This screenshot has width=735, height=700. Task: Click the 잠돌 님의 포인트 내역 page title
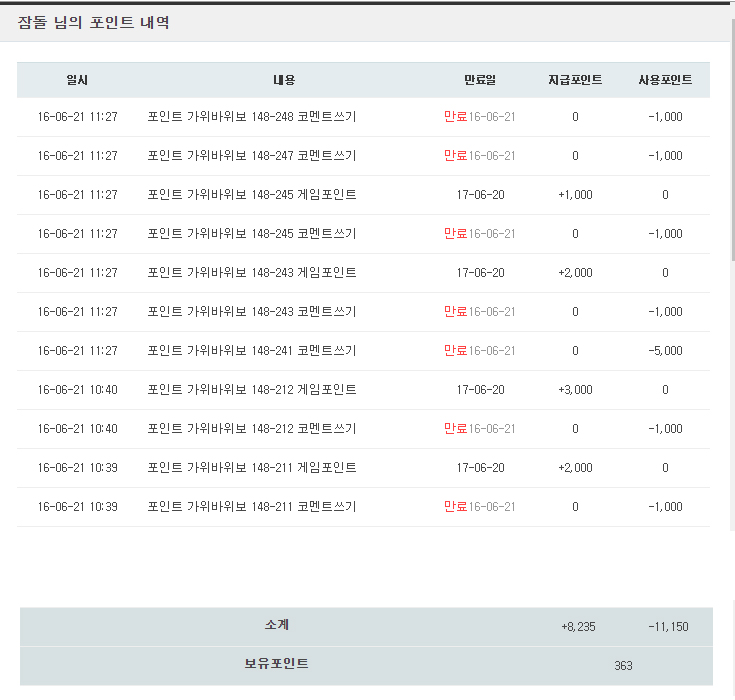pyautogui.click(x=93, y=23)
